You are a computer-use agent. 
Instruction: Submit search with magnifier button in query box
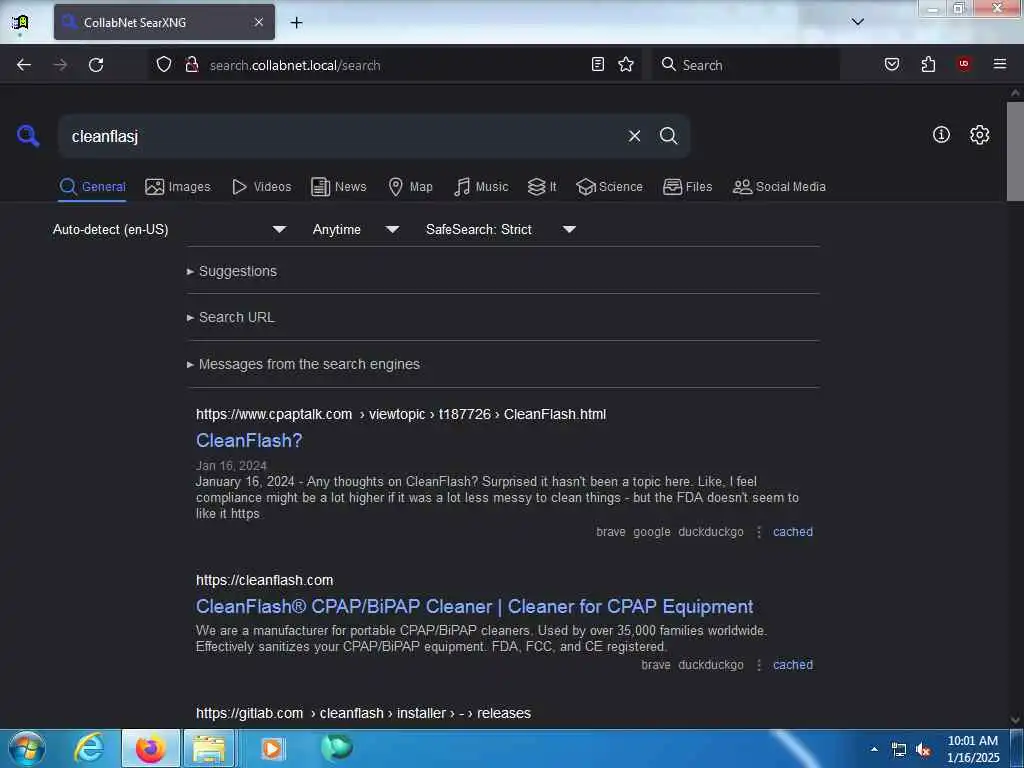tap(668, 136)
